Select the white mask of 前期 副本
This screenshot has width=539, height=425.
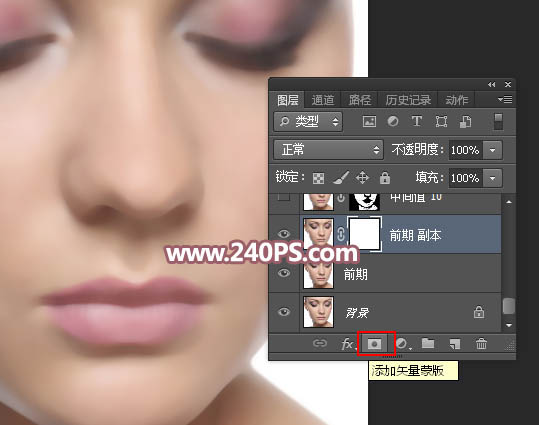(x=364, y=234)
